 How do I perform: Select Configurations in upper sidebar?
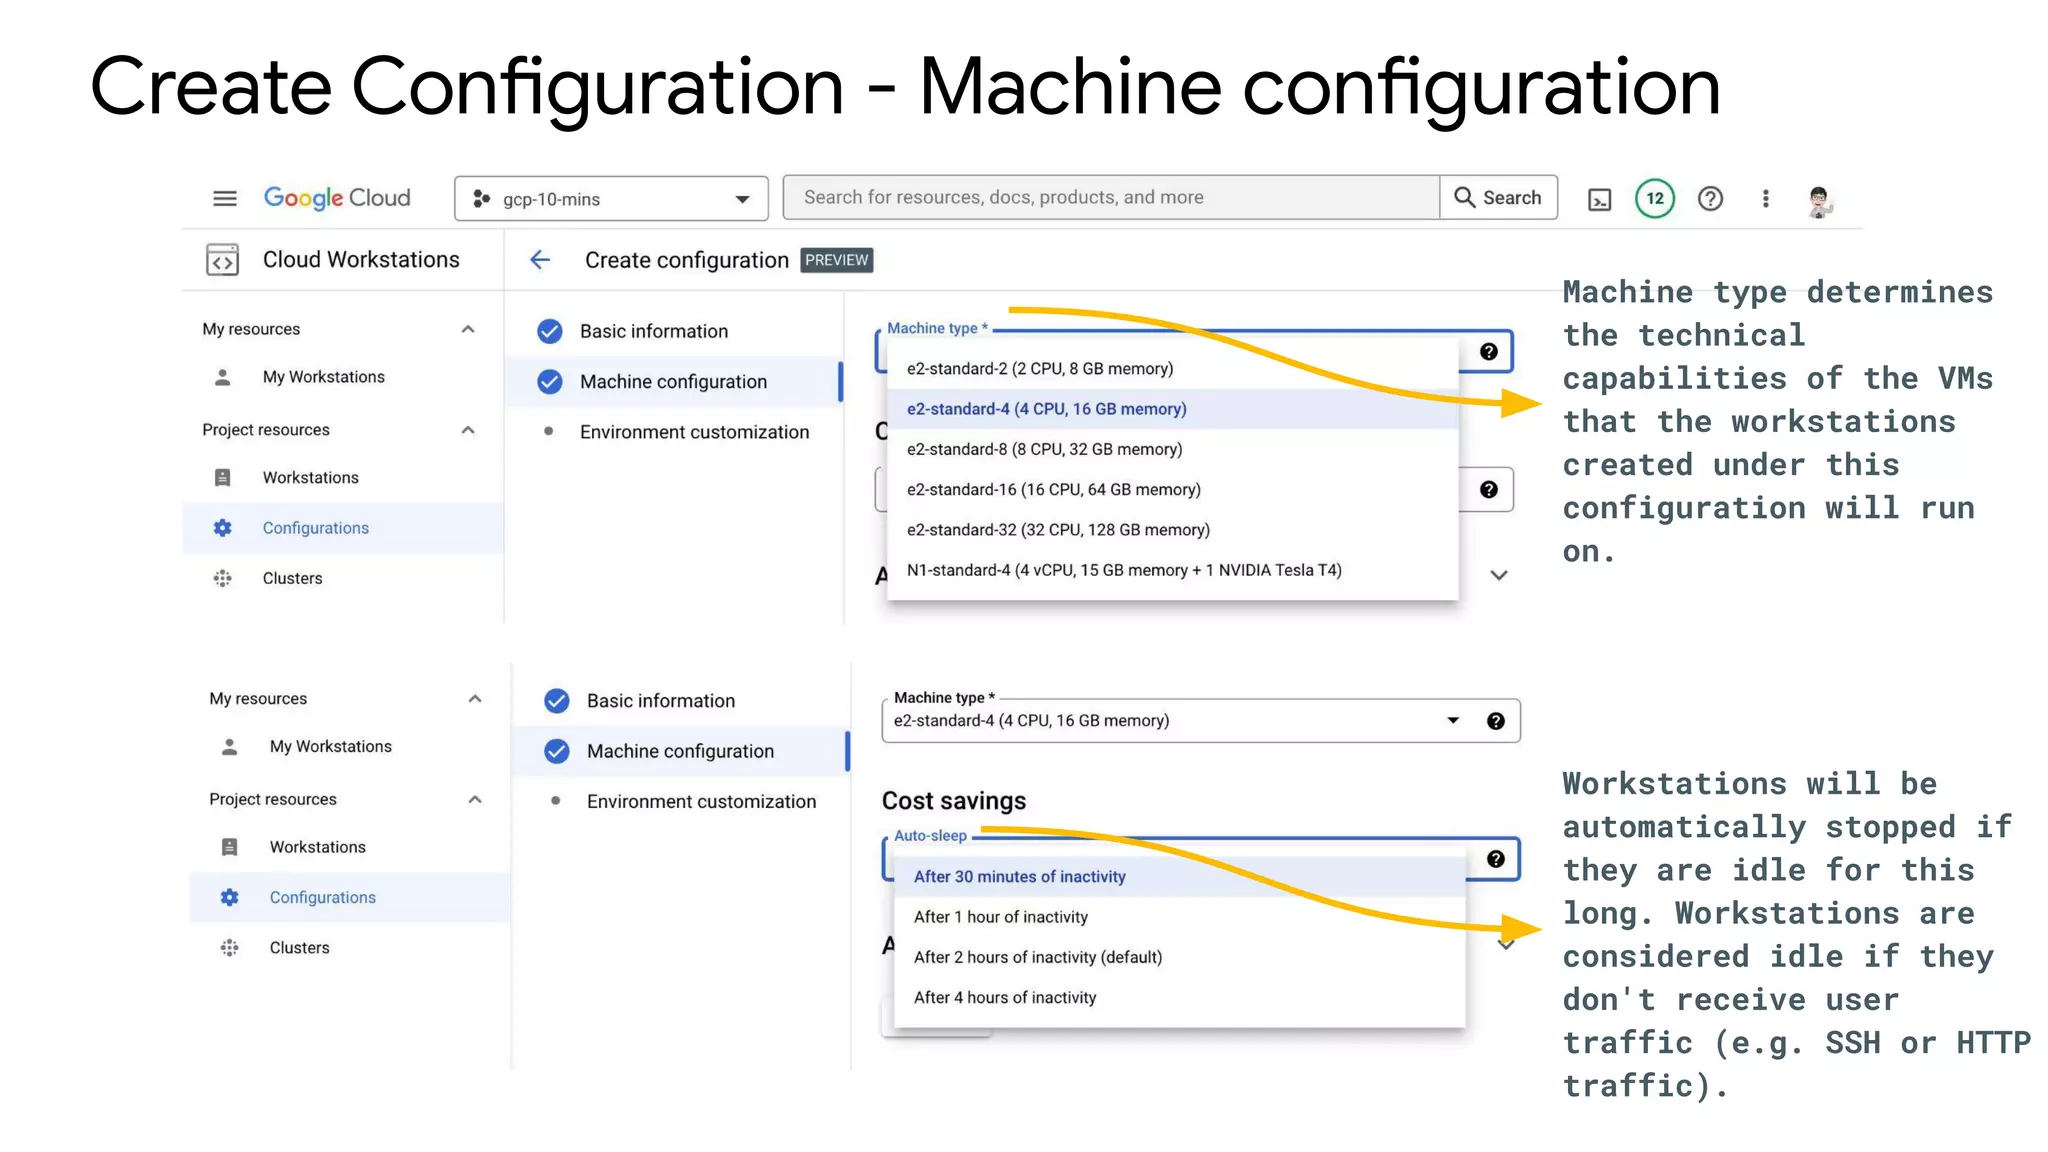click(x=342, y=528)
